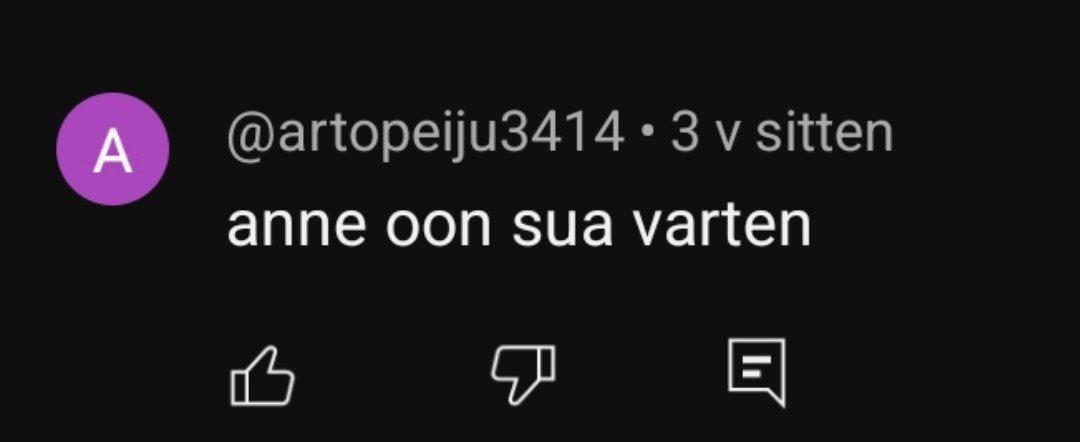Screen dimensions: 1080x442
Task: Click the '3 v sitten' timestamp link
Action: pyautogui.click(x=782, y=133)
